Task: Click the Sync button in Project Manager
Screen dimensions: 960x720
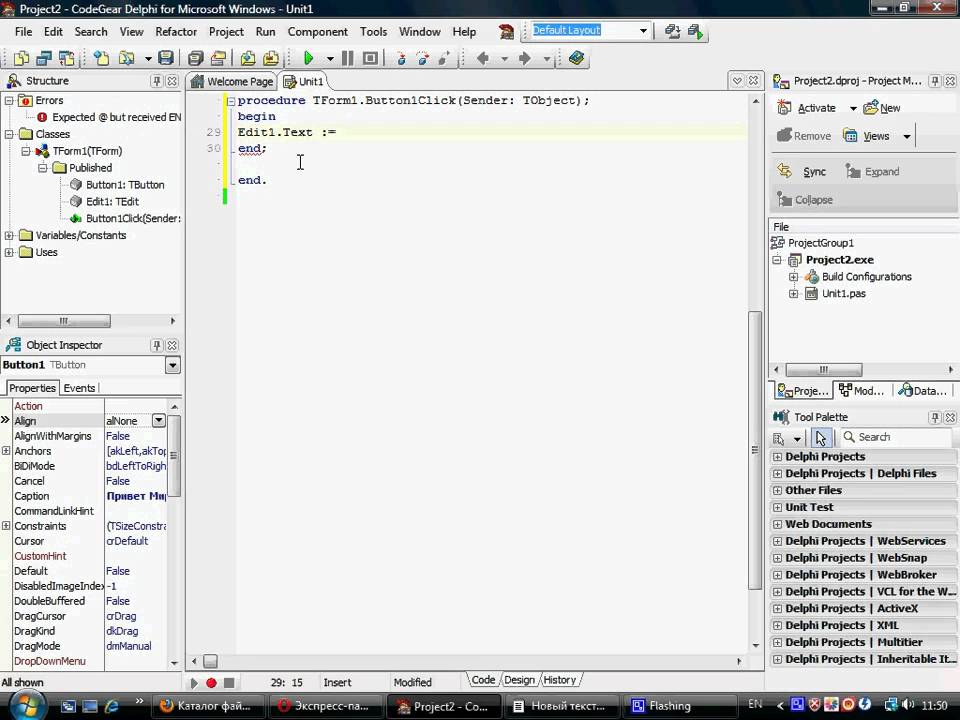Action: tap(802, 172)
